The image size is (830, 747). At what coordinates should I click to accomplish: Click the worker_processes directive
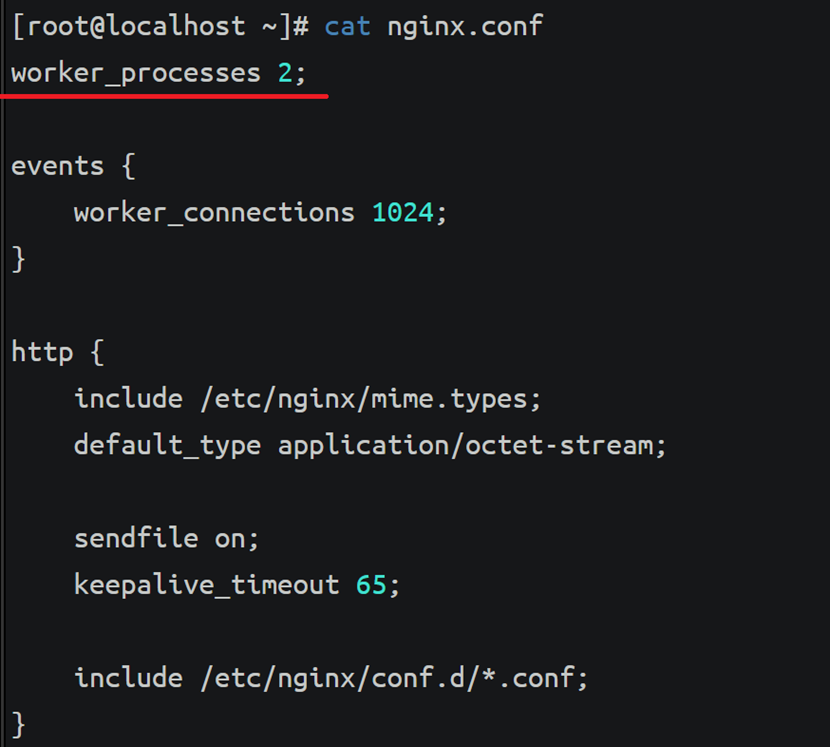[136, 74]
